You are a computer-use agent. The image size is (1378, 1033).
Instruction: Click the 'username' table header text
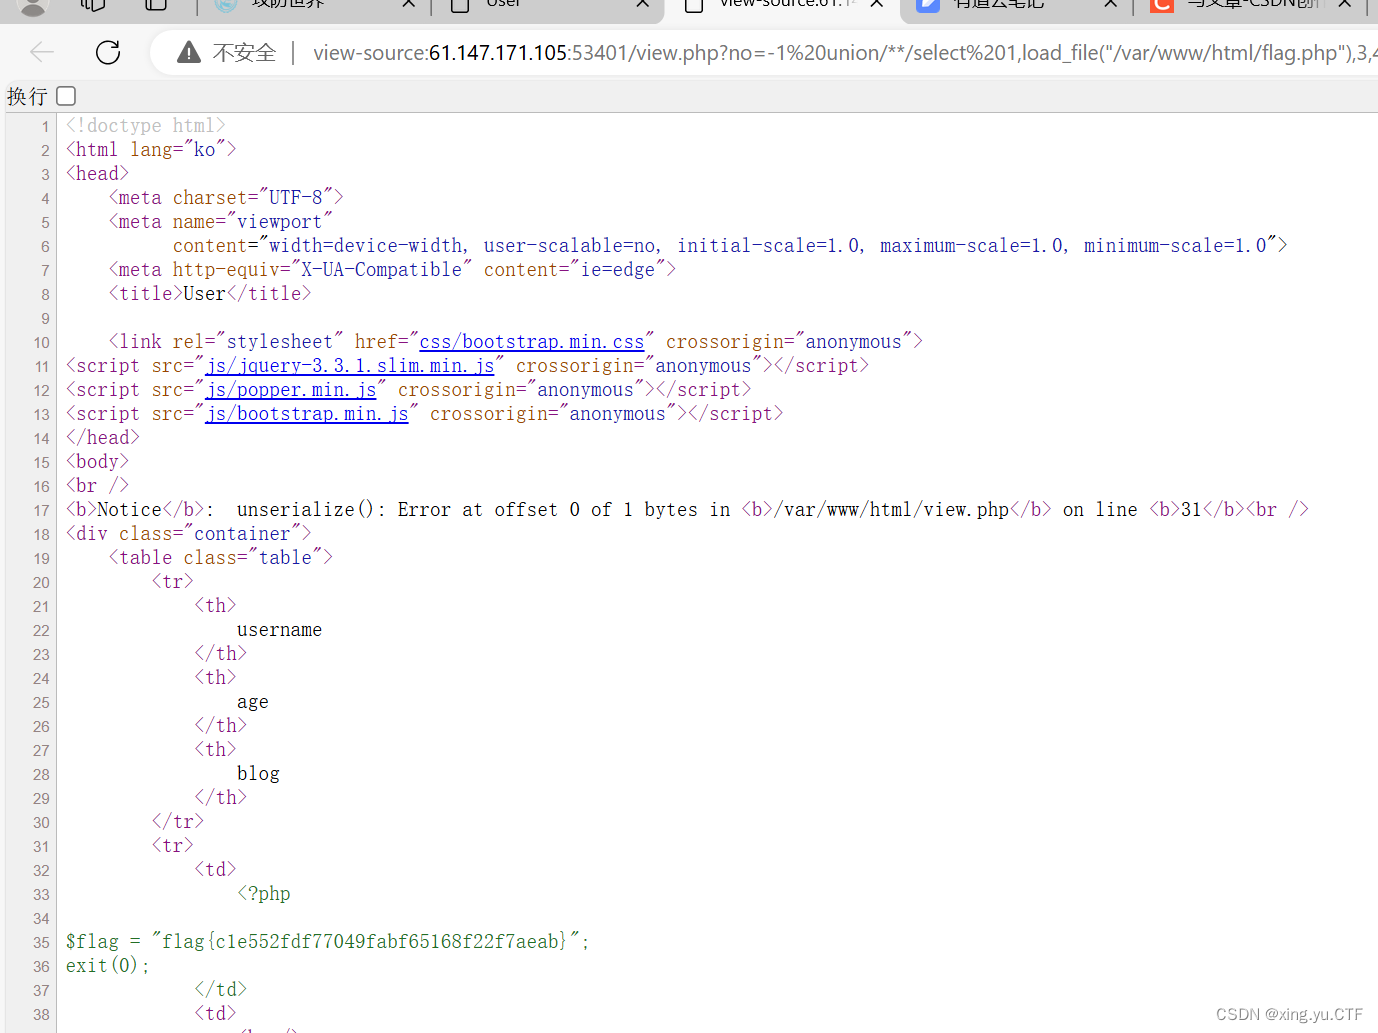tap(279, 630)
